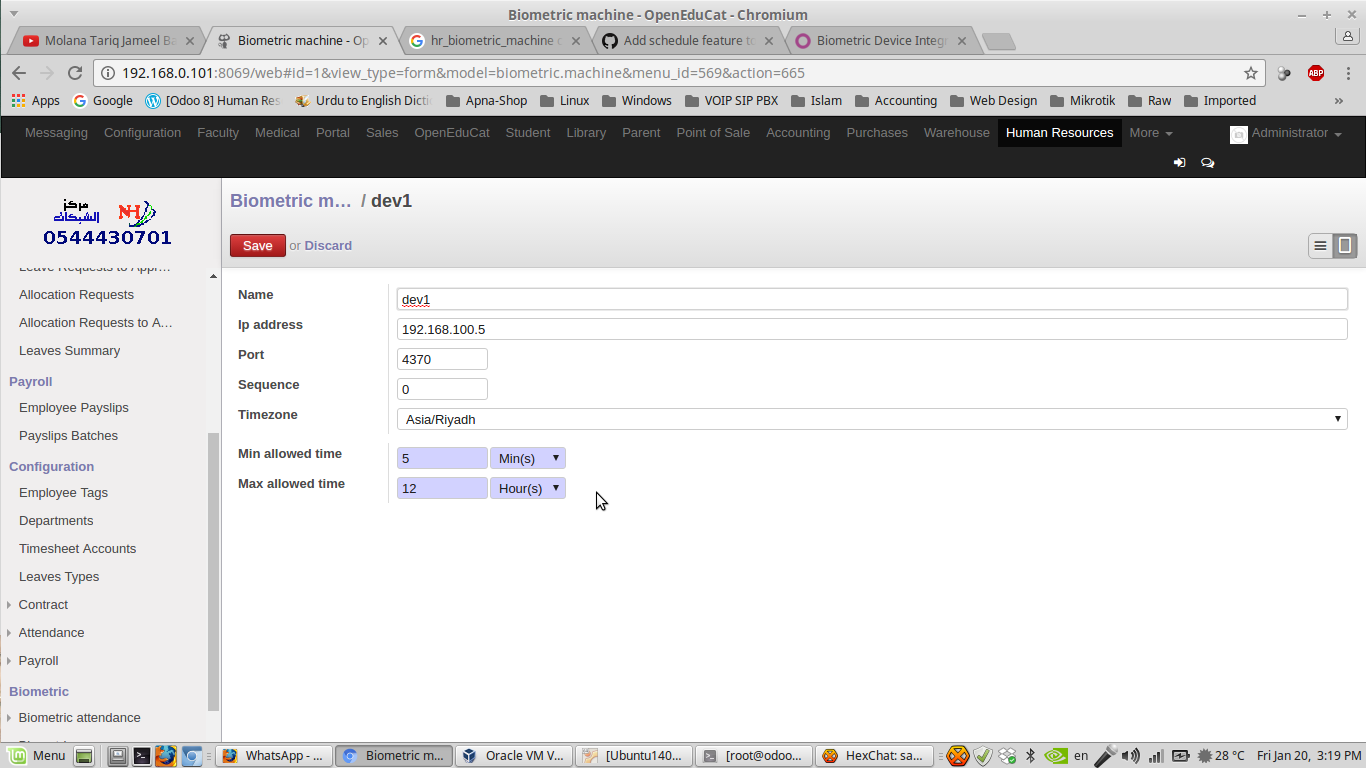Open the Adblock Plus extension icon
1366x768 pixels.
(1316, 73)
